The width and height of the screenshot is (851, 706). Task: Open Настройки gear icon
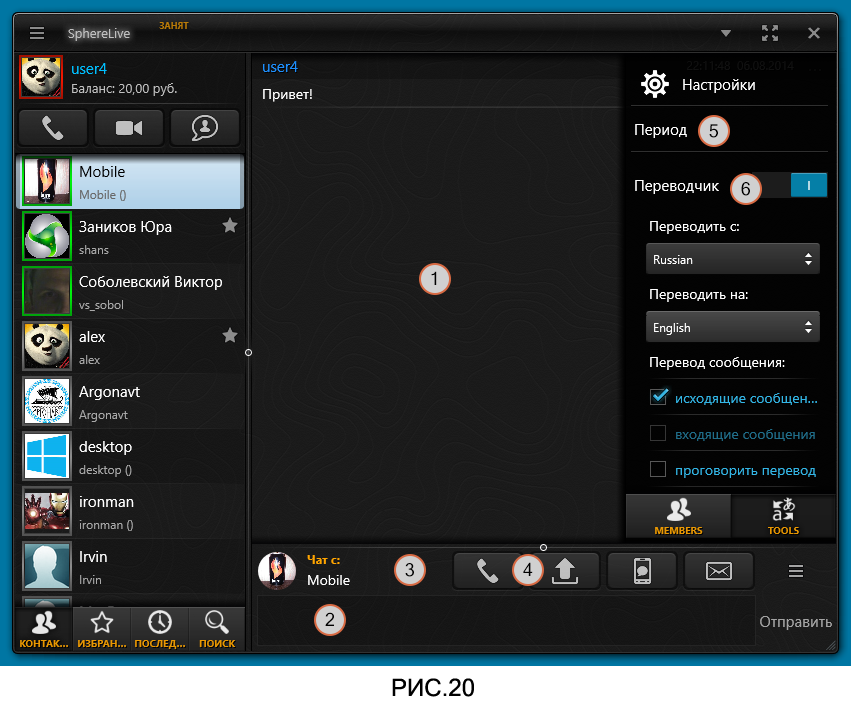pyautogui.click(x=655, y=84)
